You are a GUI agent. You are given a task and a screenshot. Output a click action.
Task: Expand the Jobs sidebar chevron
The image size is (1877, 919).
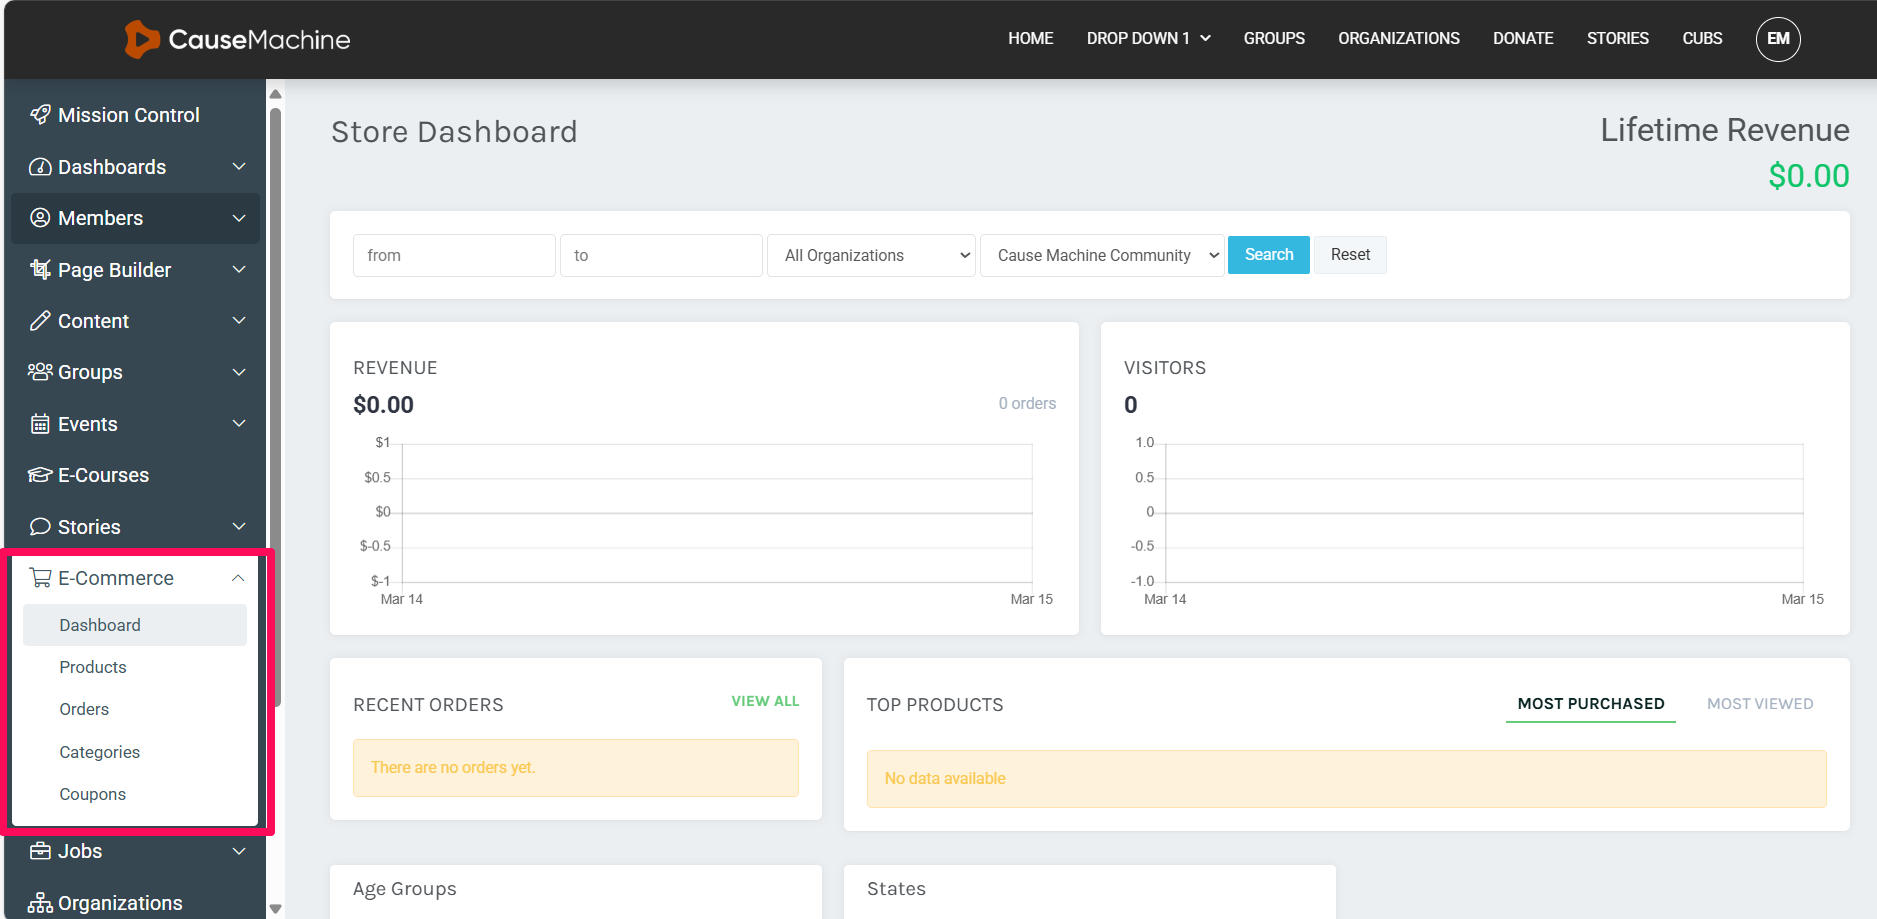tap(239, 851)
